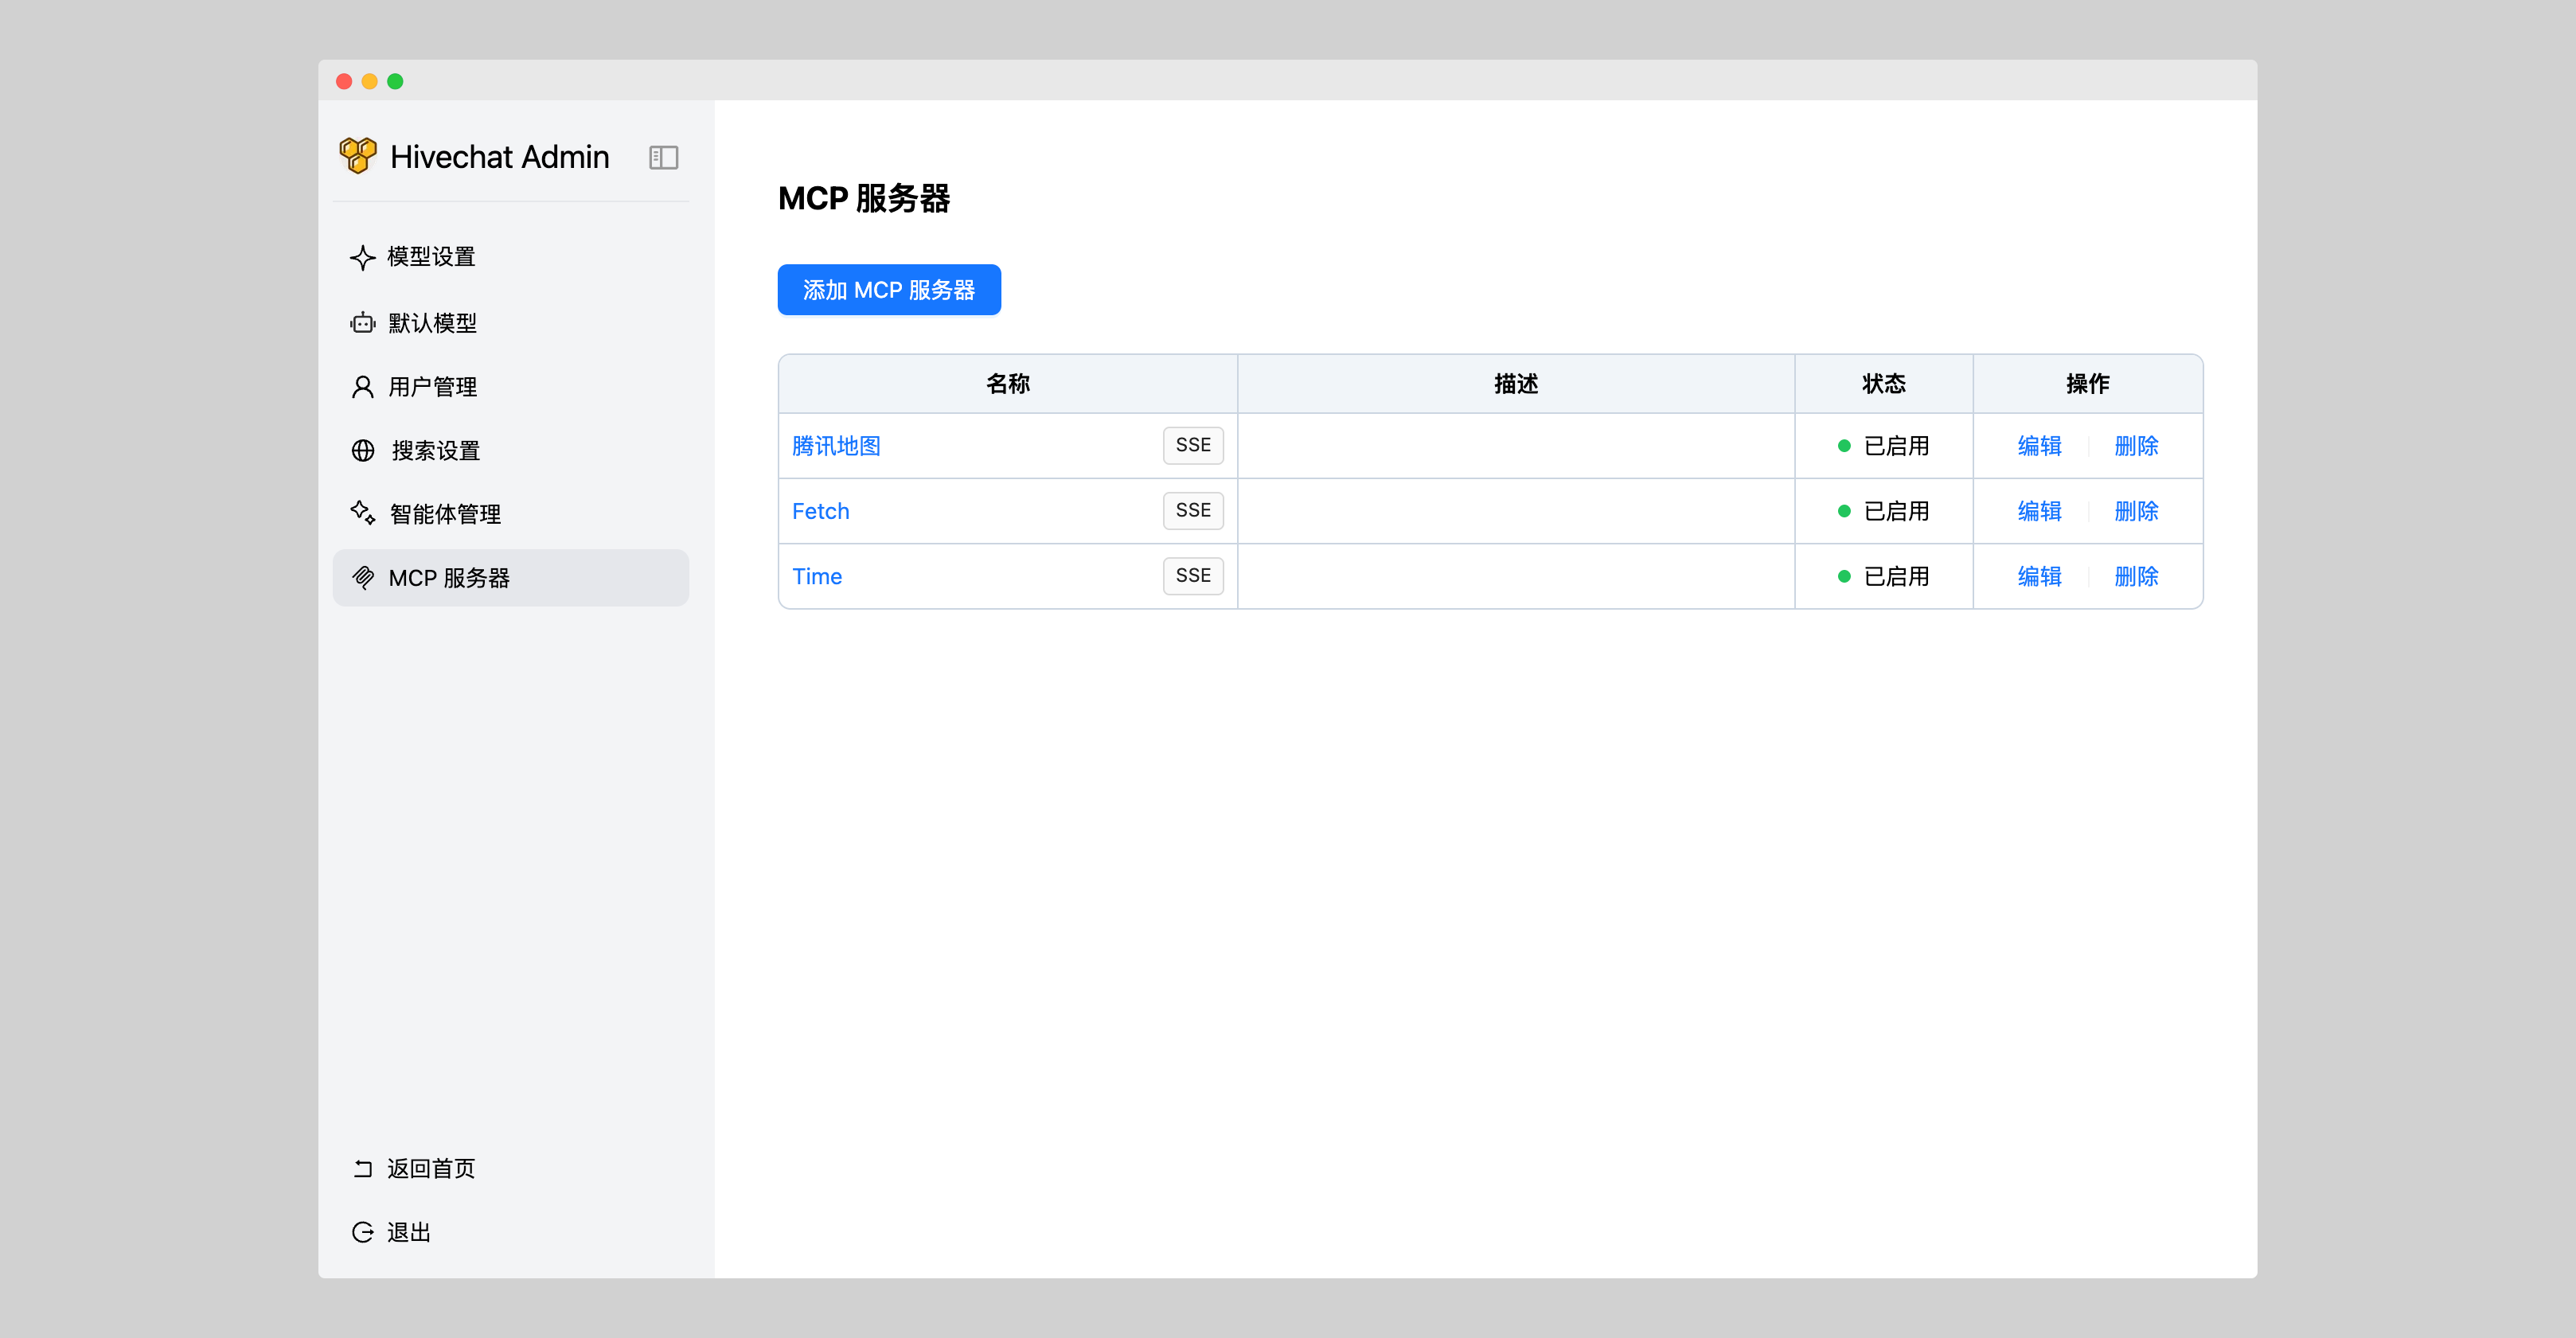Click the logout icon beside 退出

click(x=362, y=1232)
